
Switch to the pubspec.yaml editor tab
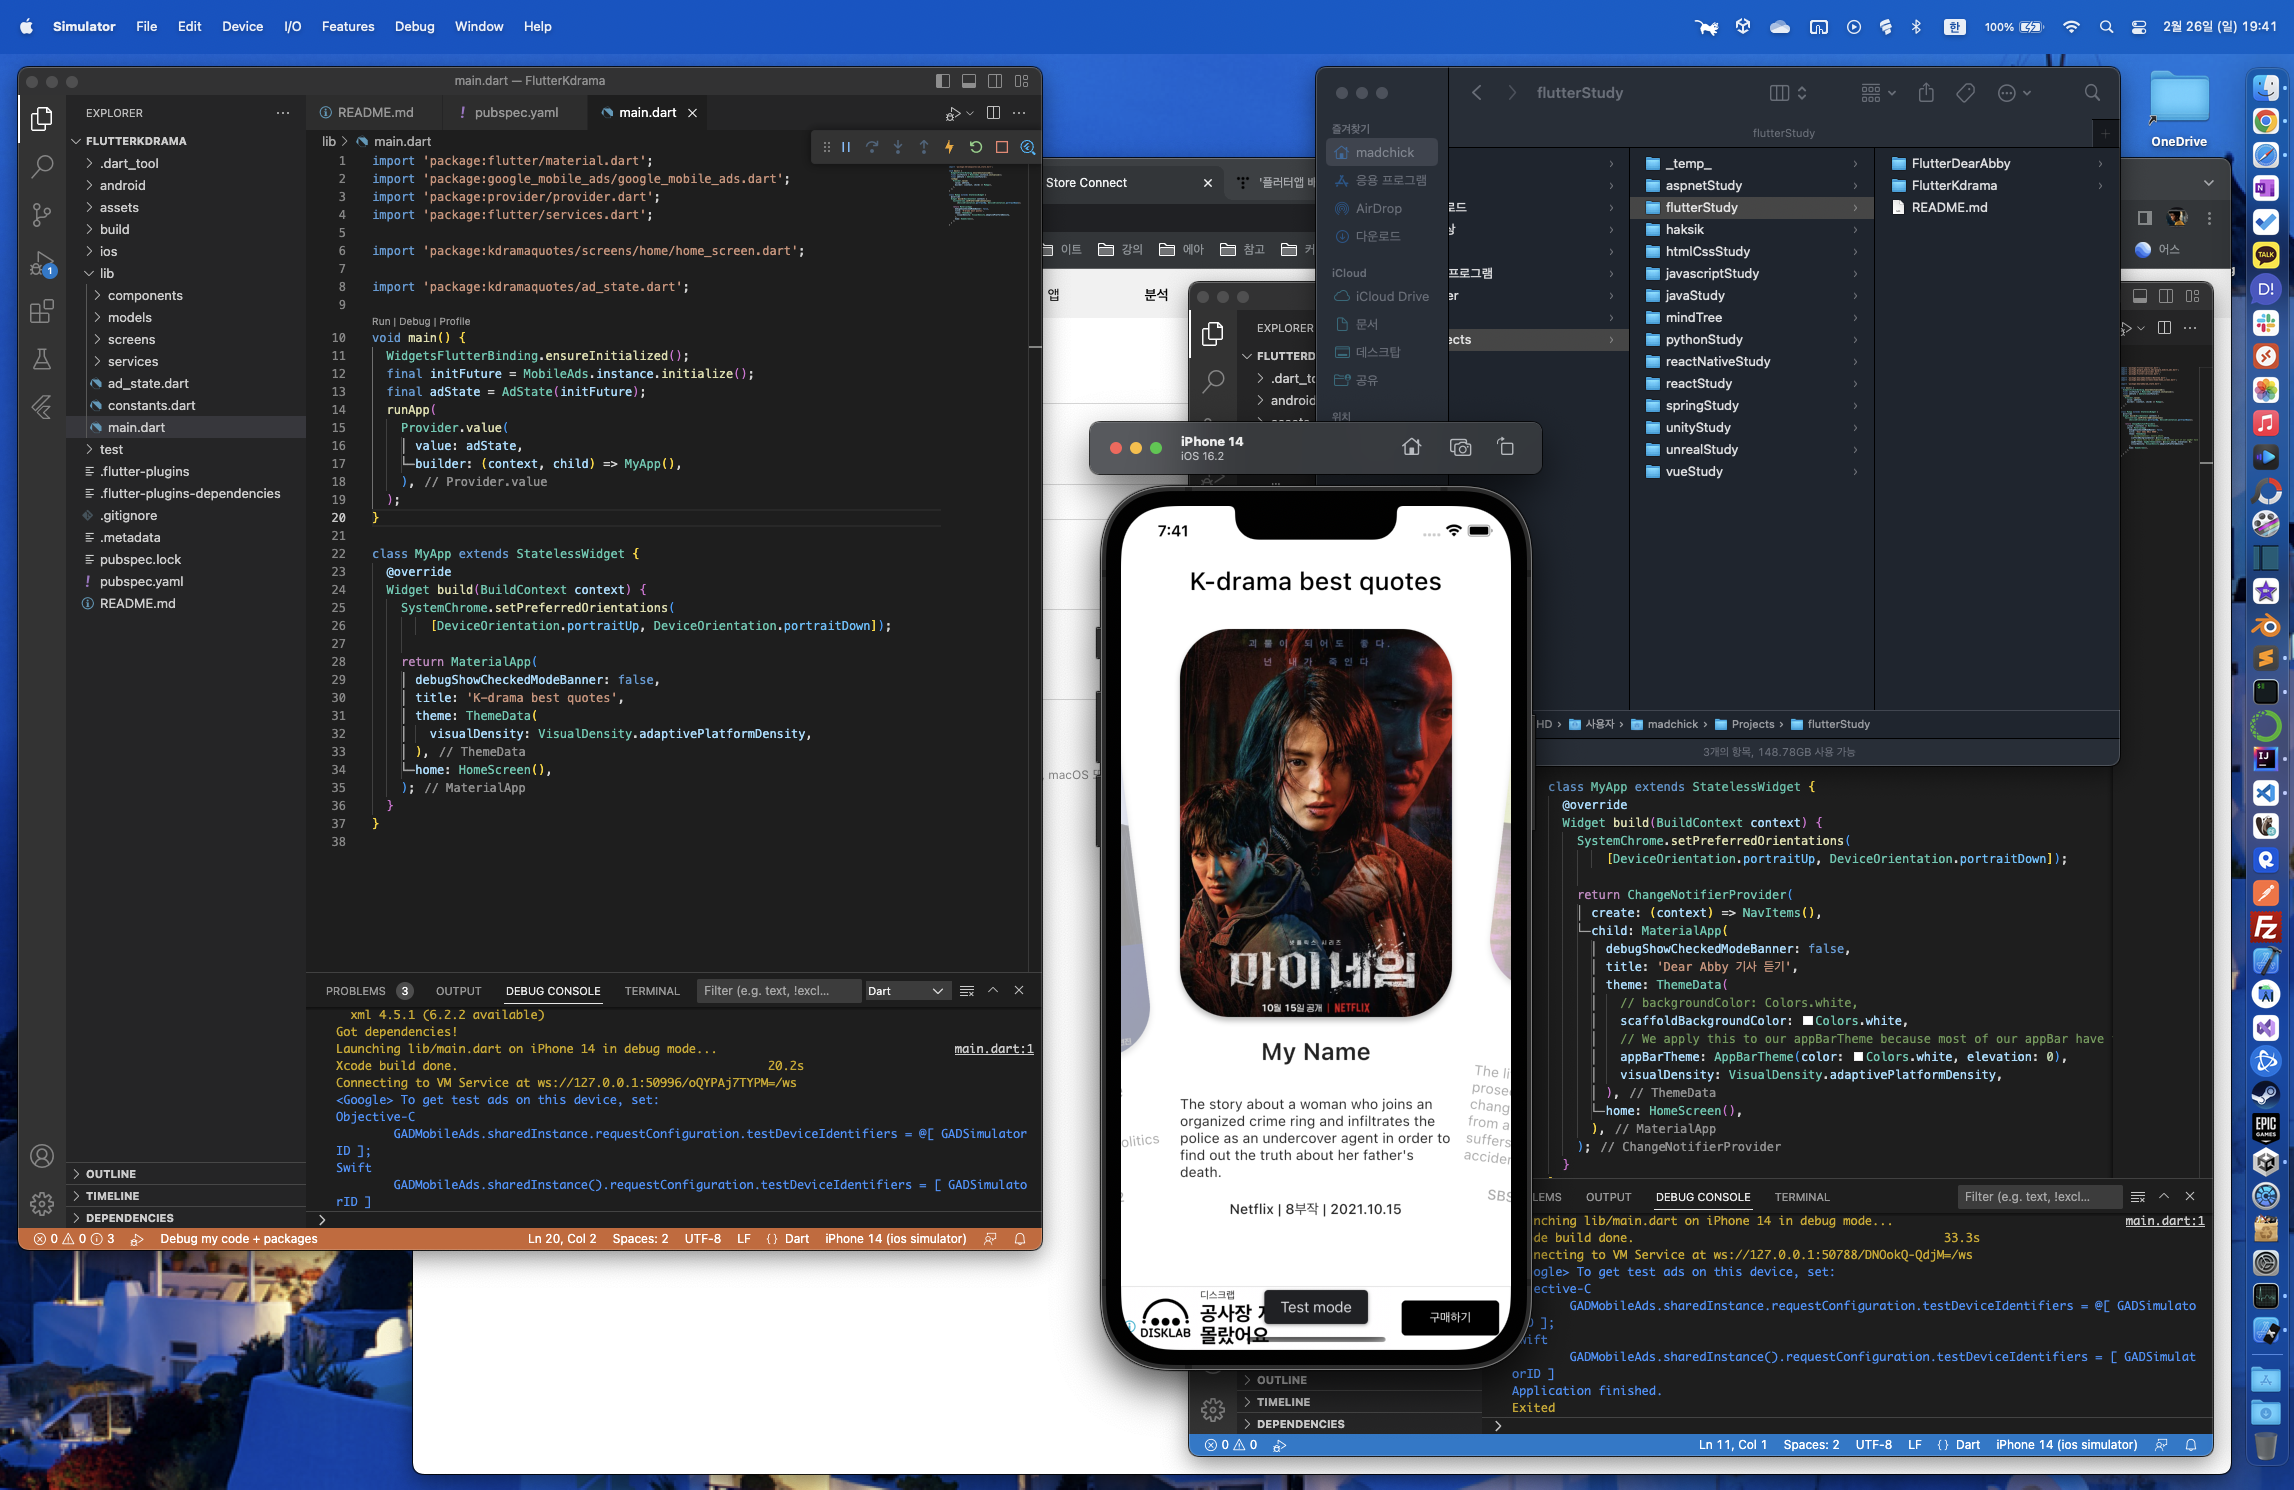coord(516,112)
